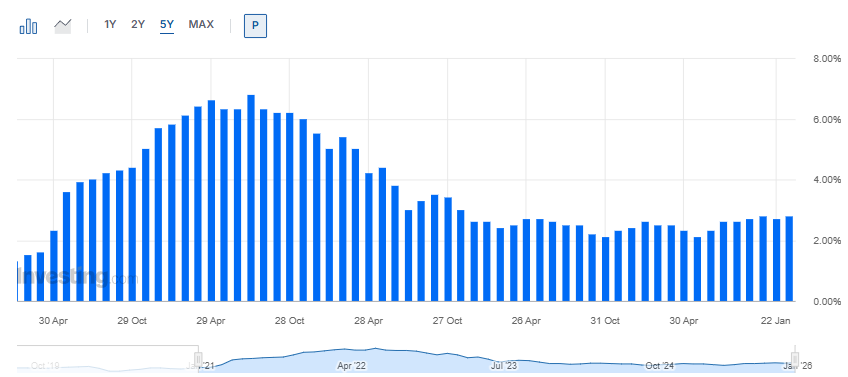Grab the right range slider handle
Screen dimensions: 848x377
(x=795, y=359)
